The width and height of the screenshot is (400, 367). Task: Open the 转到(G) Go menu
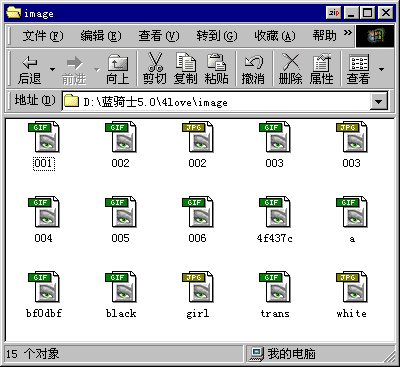click(x=217, y=36)
